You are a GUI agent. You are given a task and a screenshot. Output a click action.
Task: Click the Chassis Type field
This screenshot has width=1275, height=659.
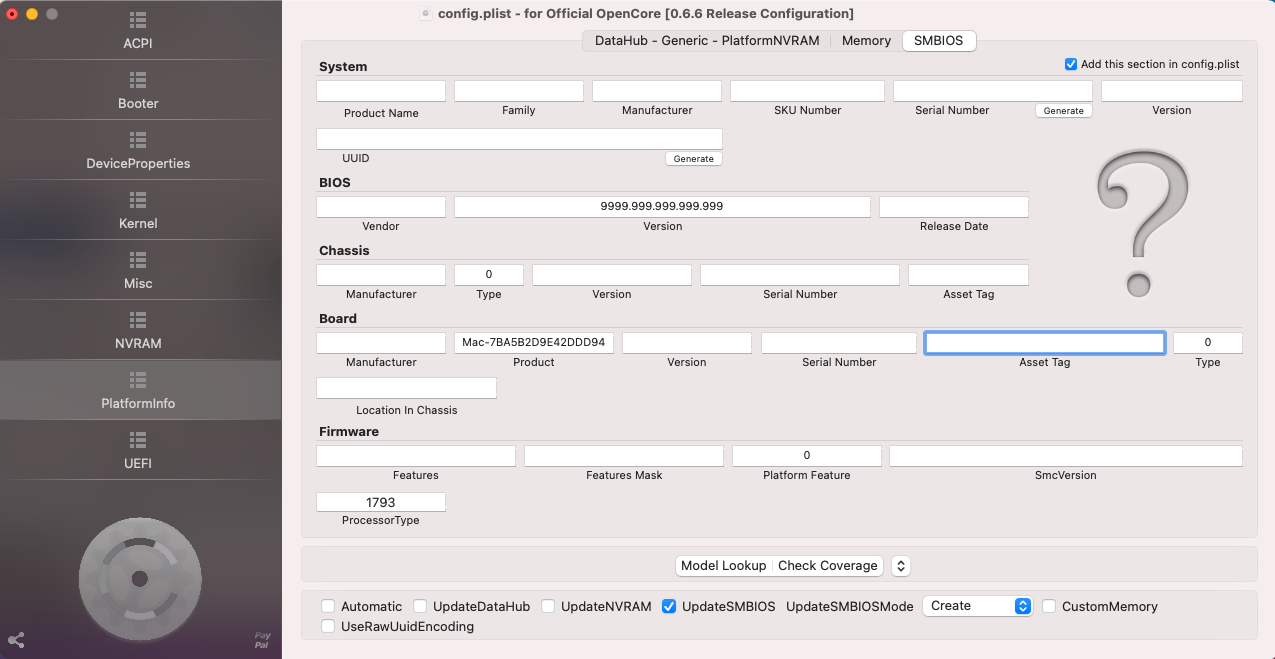pos(489,275)
